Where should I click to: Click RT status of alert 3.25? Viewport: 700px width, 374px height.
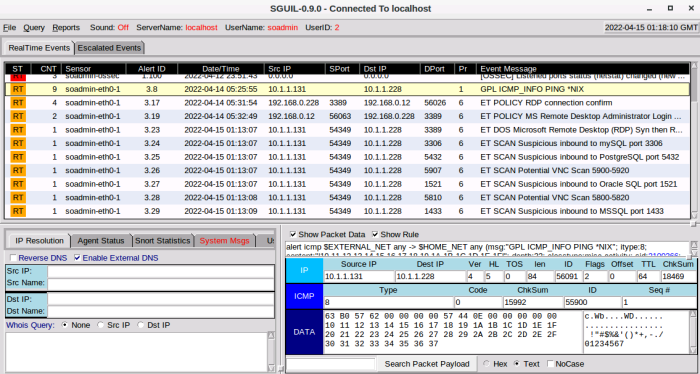(x=18, y=157)
